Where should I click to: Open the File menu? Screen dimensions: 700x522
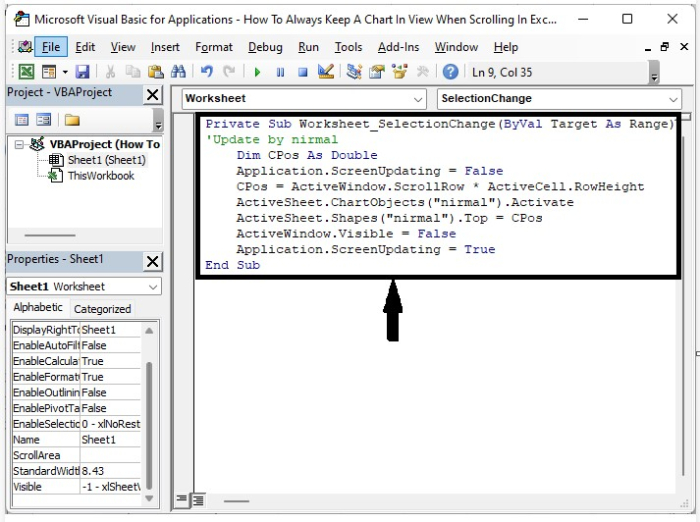point(51,47)
